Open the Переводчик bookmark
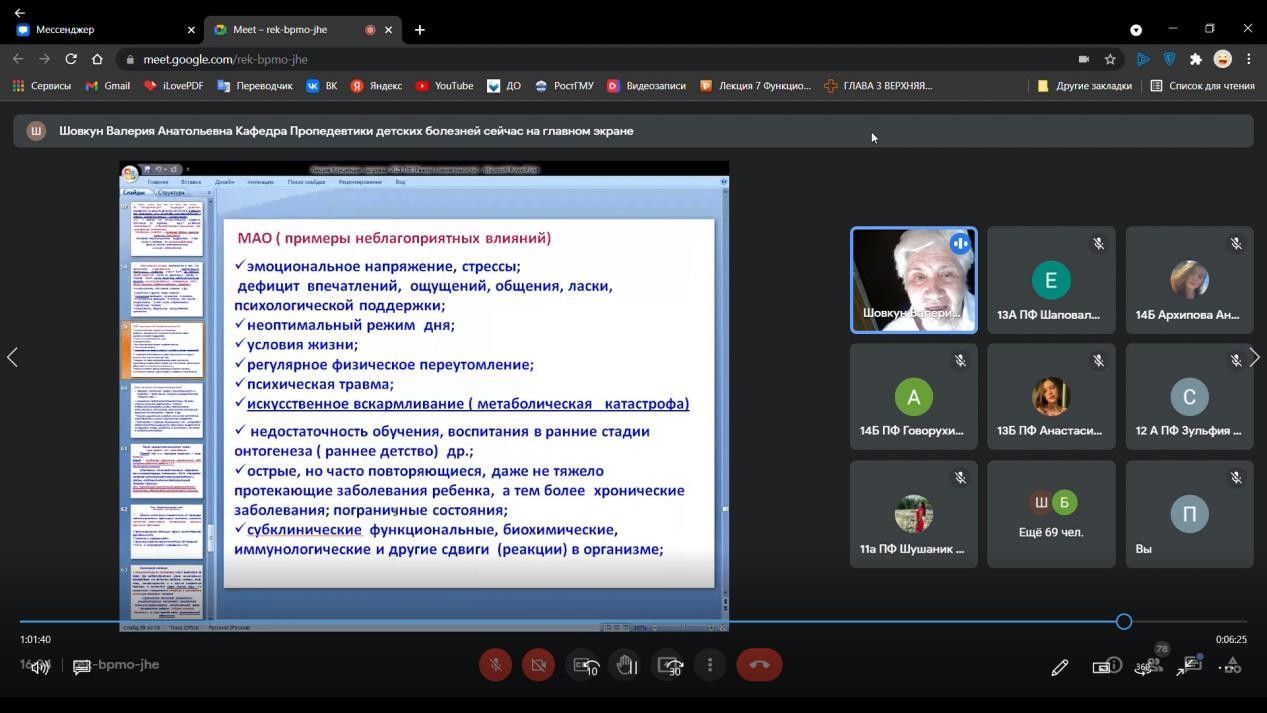The height and width of the screenshot is (713, 1267). pyautogui.click(x=255, y=86)
